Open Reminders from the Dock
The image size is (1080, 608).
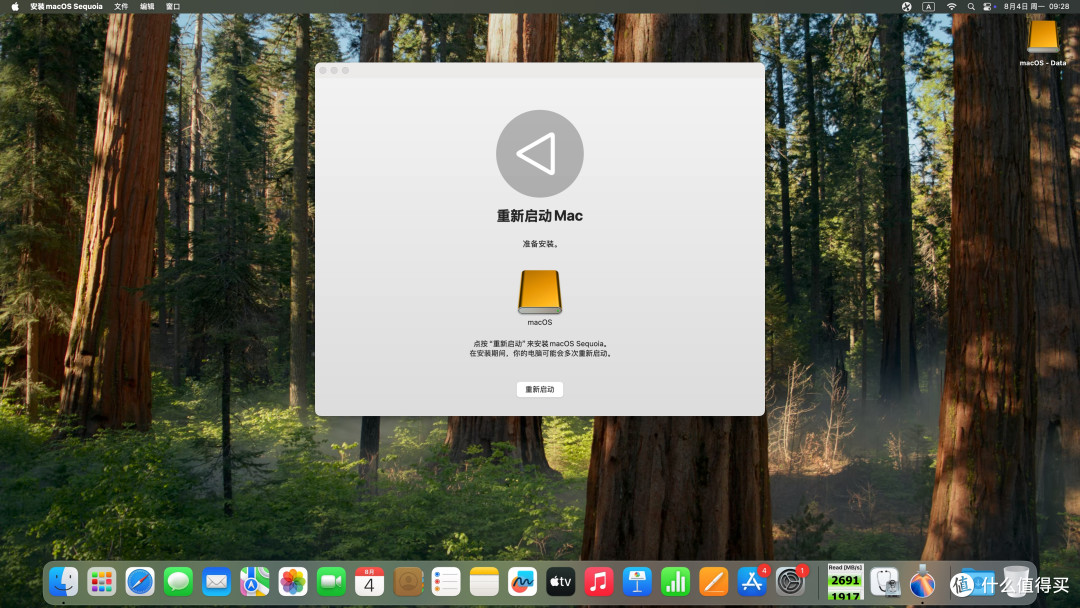446,582
